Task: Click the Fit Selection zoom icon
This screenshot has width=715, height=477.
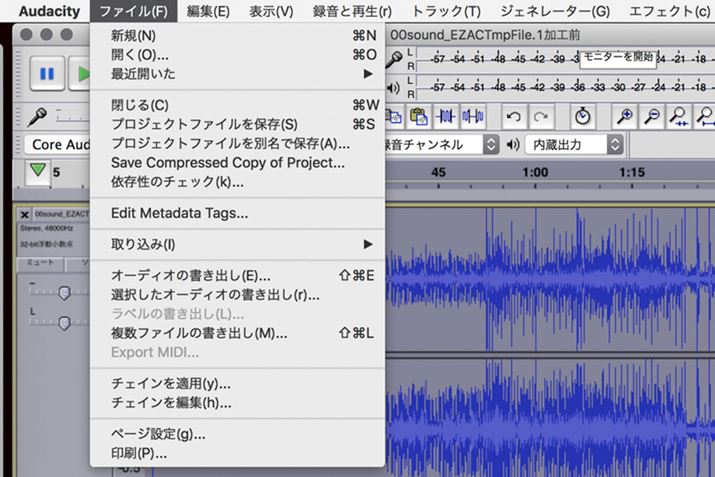Action: [x=679, y=116]
